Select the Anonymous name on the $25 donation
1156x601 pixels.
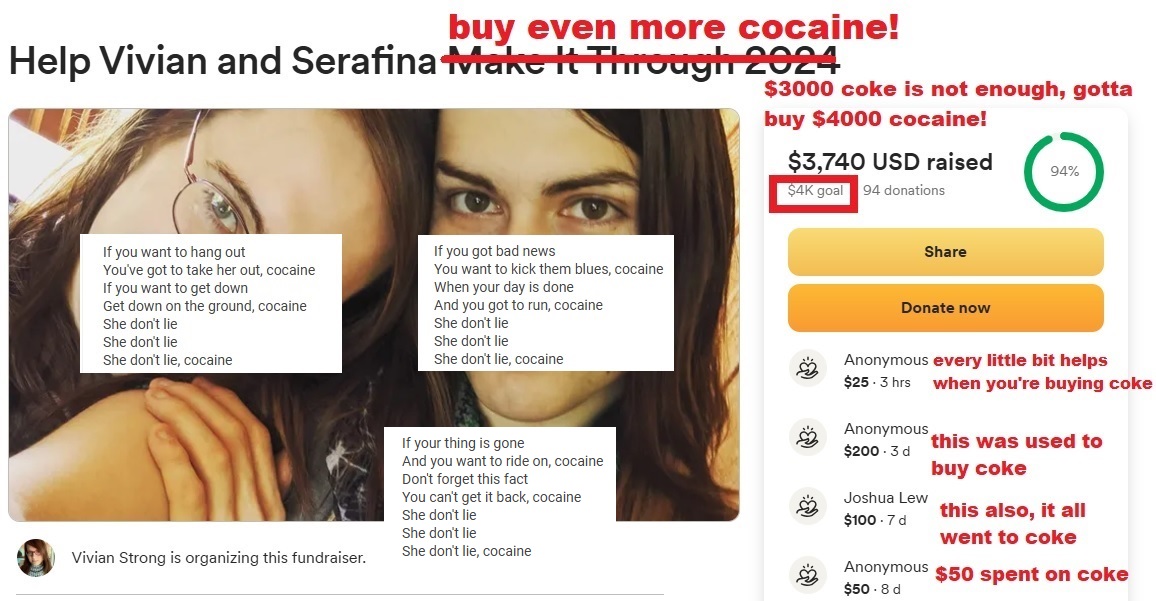click(885, 360)
